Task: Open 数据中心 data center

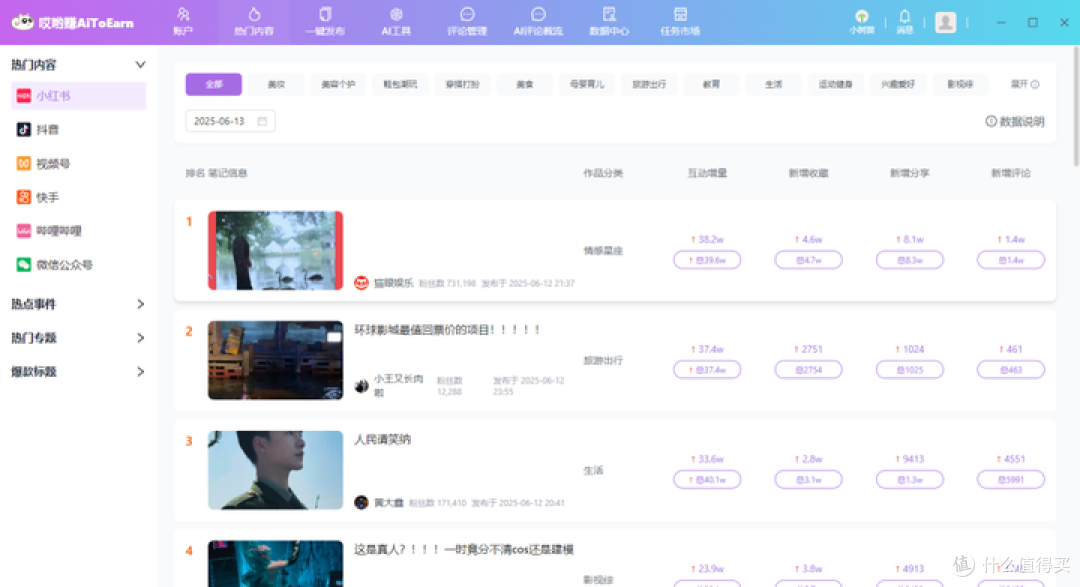Action: tap(609, 22)
